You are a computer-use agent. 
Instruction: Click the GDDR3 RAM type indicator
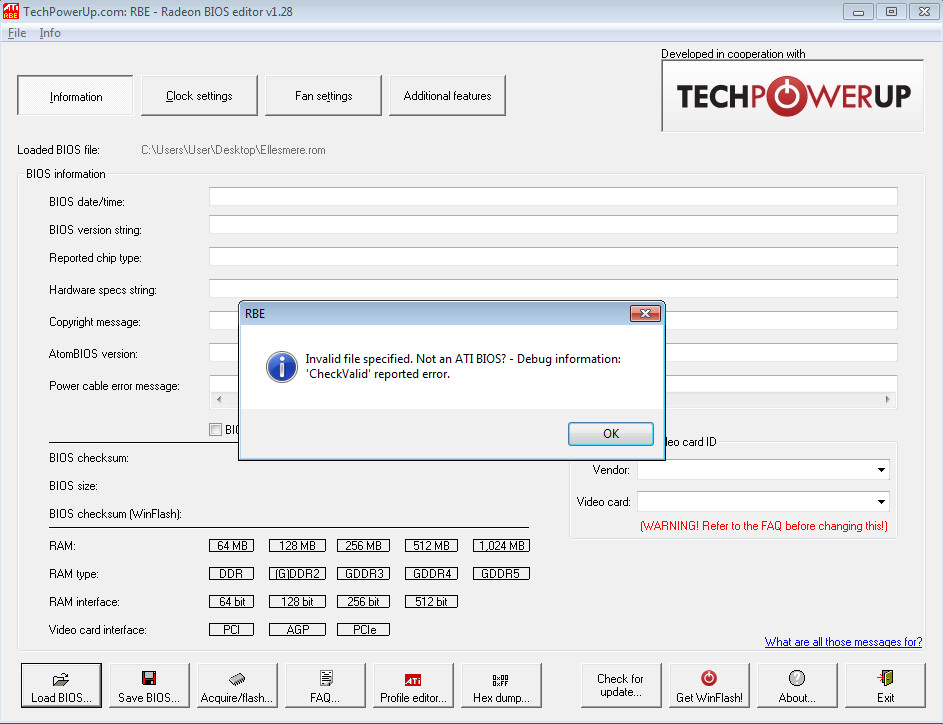tap(363, 574)
